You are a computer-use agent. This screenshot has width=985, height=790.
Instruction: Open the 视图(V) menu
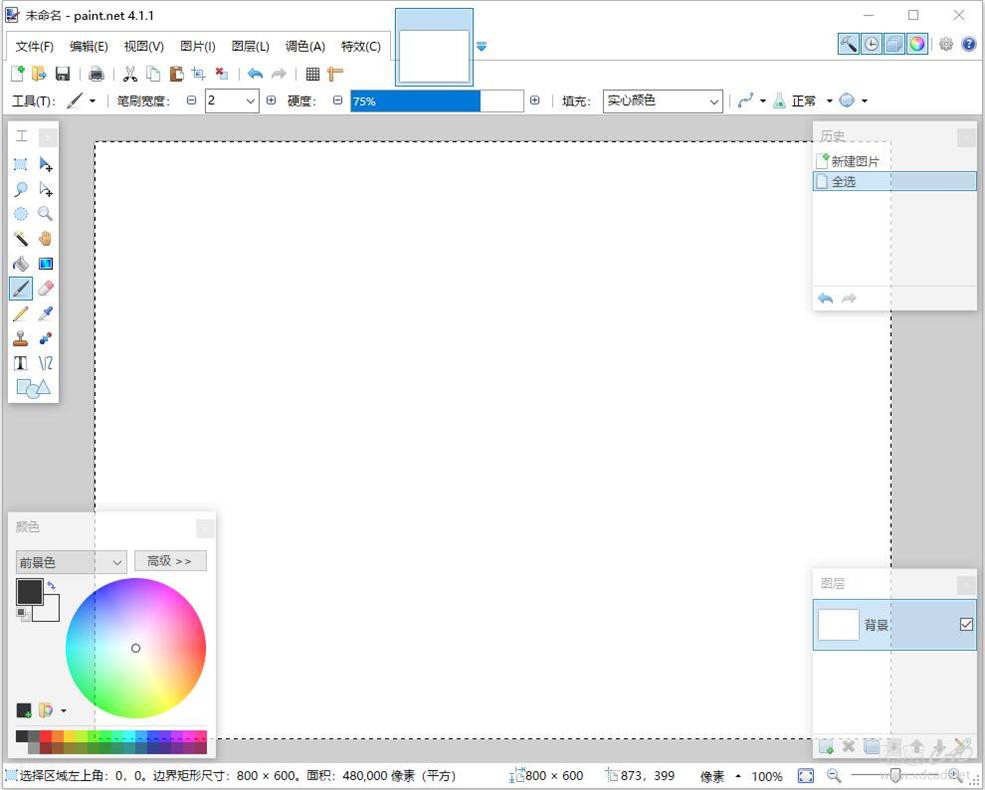click(x=144, y=46)
